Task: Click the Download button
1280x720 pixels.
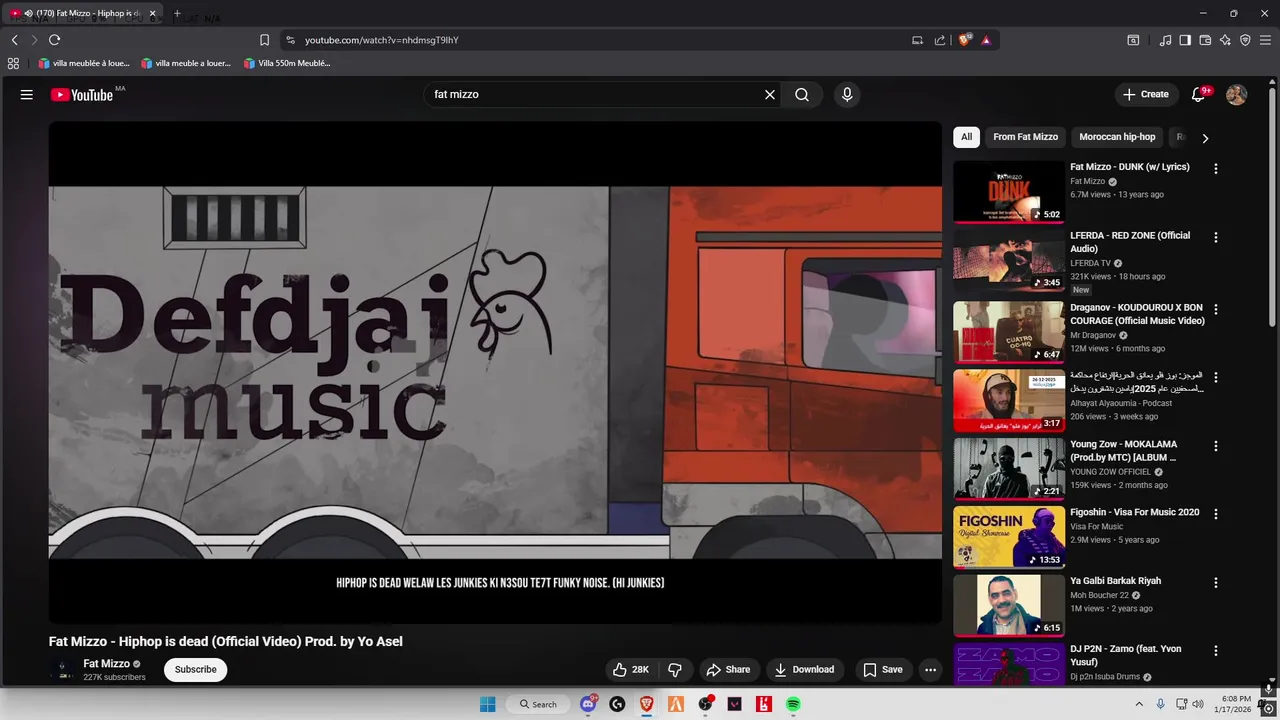Action: (x=804, y=669)
